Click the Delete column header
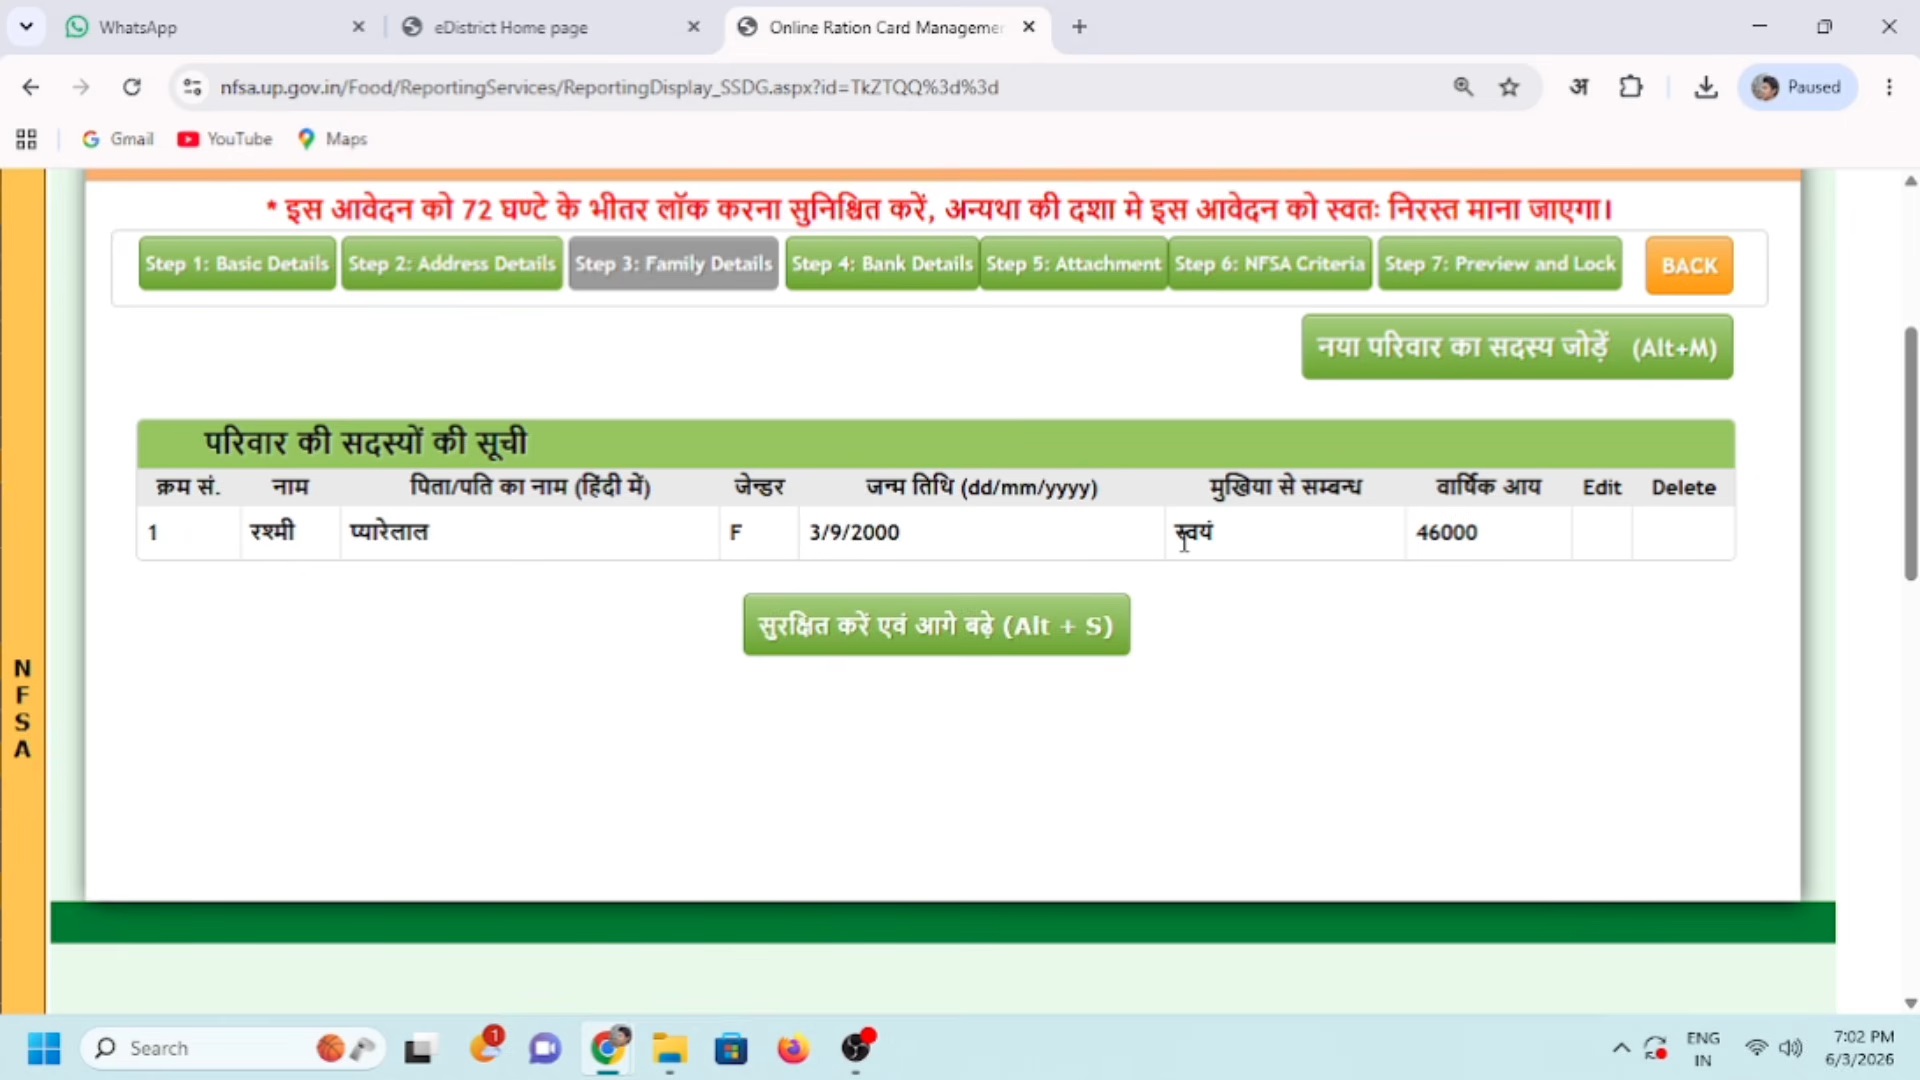The width and height of the screenshot is (1920, 1080). [1684, 487]
